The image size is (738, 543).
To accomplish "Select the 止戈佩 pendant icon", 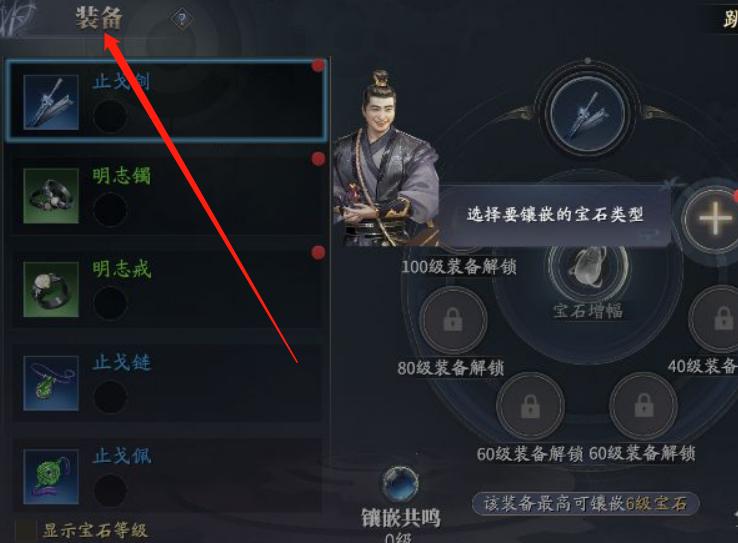I will [x=51, y=476].
